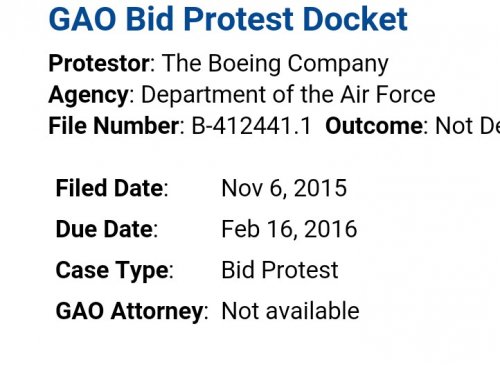The width and height of the screenshot is (500, 365).
Task: Click the word Docket in the heading
Action: pyautogui.click(x=355, y=19)
